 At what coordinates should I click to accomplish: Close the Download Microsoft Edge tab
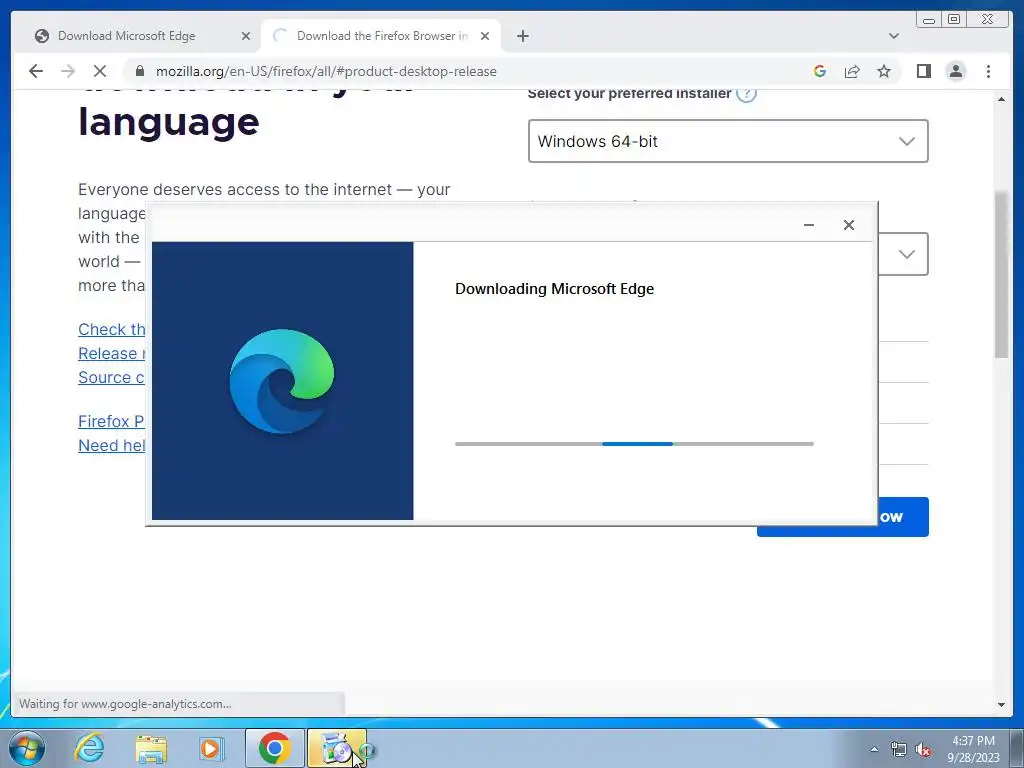pos(246,36)
